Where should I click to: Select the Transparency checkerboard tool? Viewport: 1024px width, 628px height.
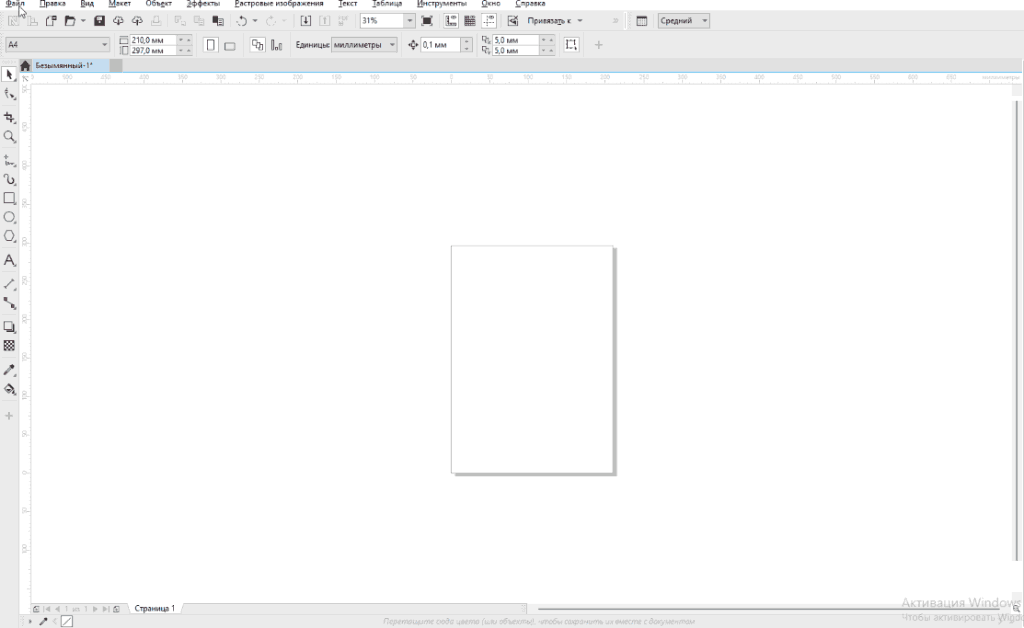click(9, 346)
